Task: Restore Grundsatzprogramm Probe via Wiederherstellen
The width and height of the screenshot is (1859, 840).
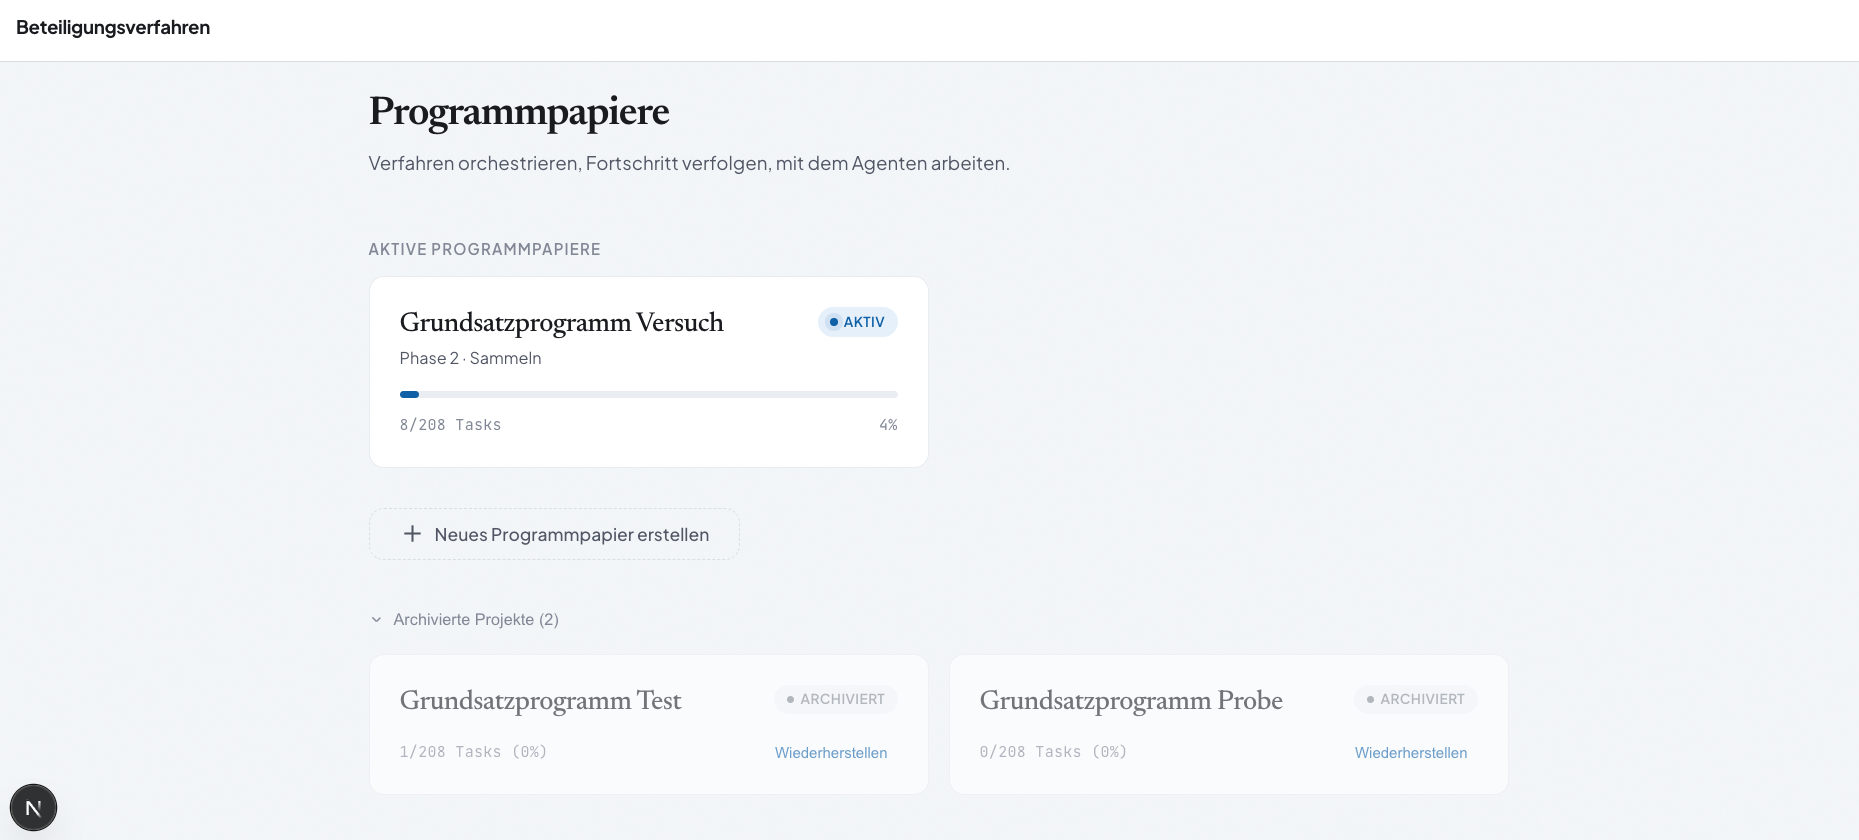Action: point(1411,752)
